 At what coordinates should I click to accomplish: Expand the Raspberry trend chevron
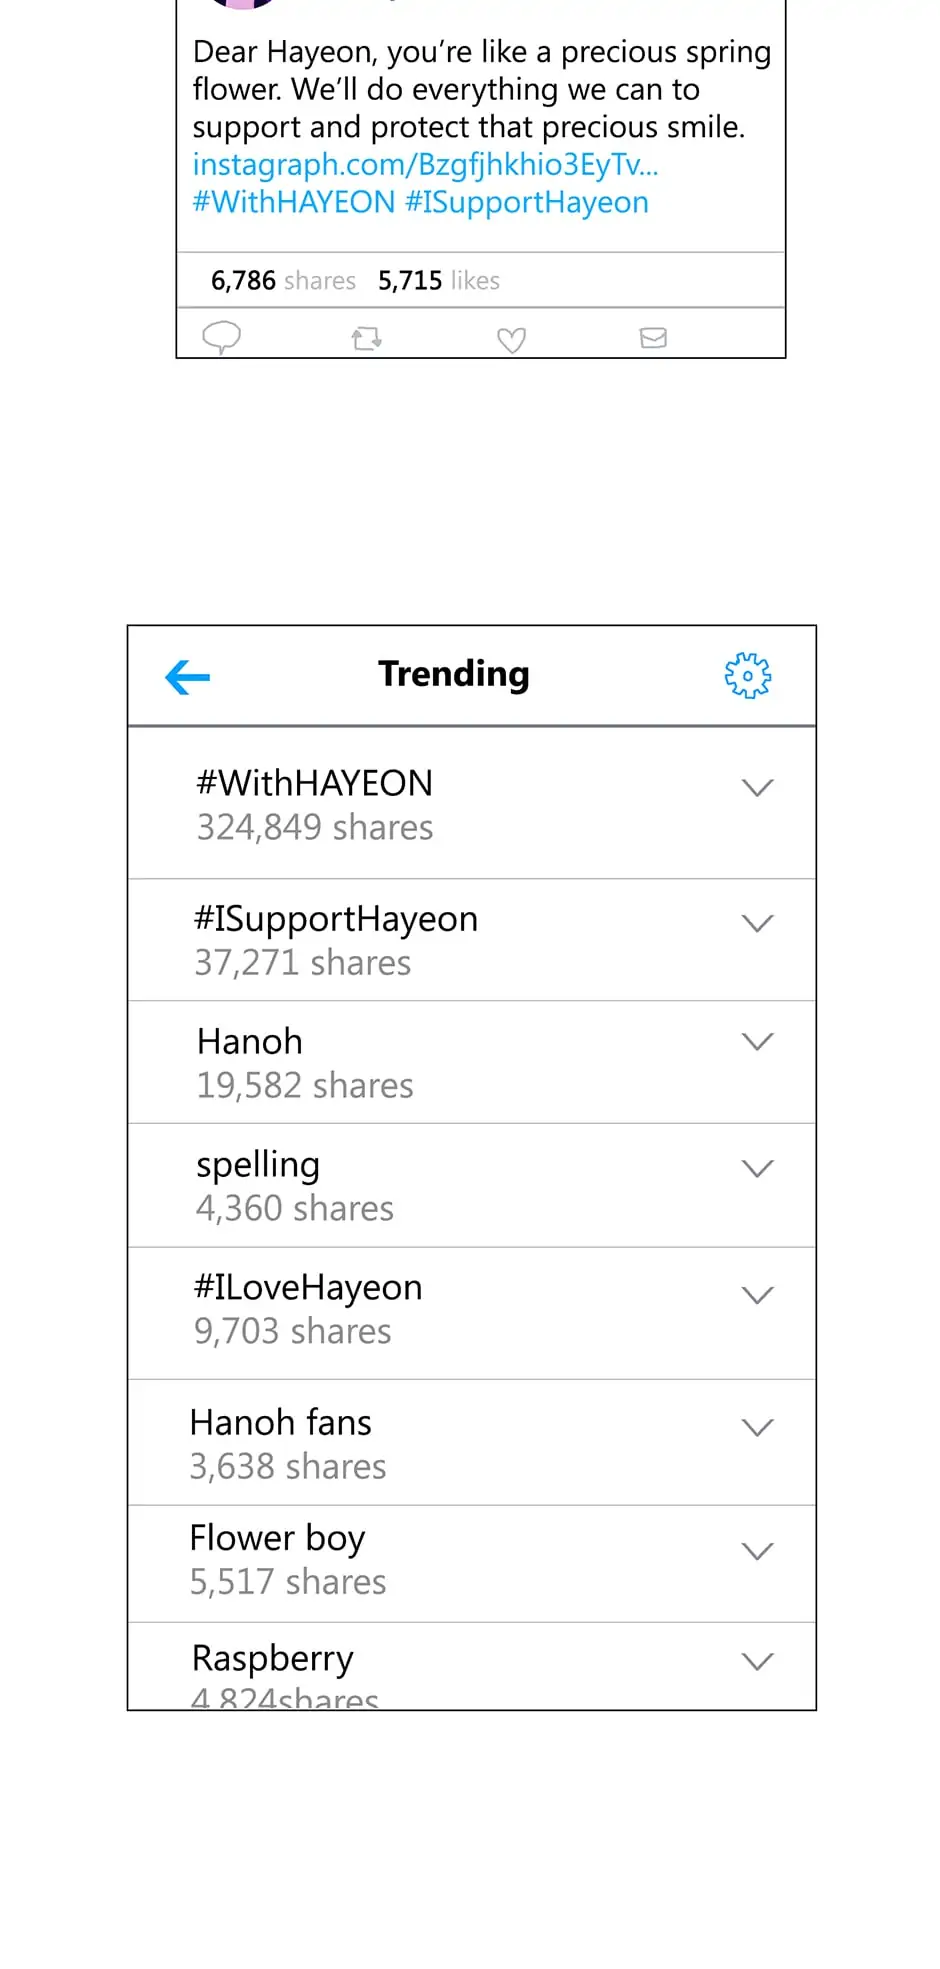point(758,1661)
